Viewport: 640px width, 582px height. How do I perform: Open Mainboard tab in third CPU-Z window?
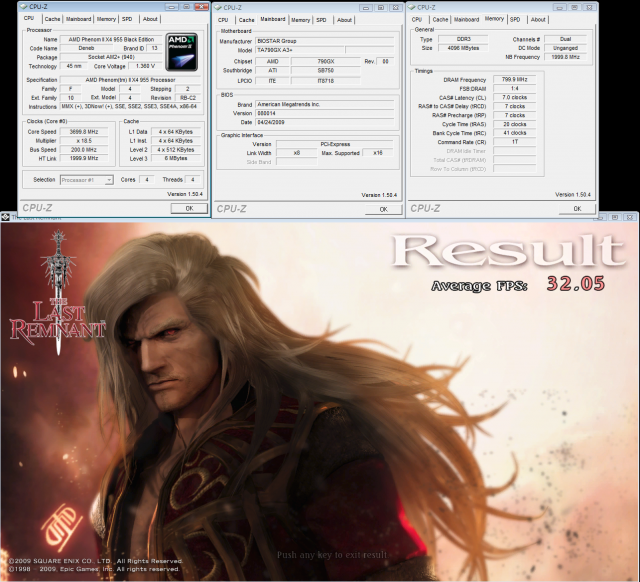467,19
